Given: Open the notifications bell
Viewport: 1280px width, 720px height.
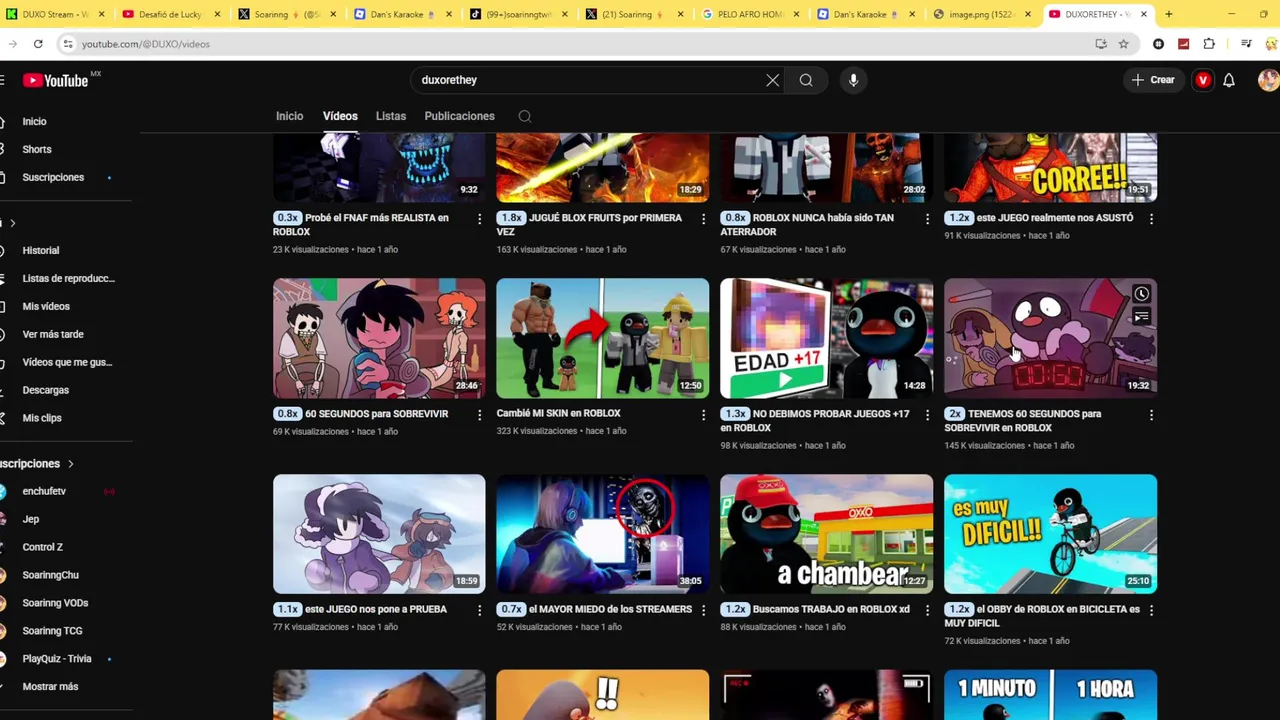Looking at the screenshot, I should click(x=1229, y=80).
